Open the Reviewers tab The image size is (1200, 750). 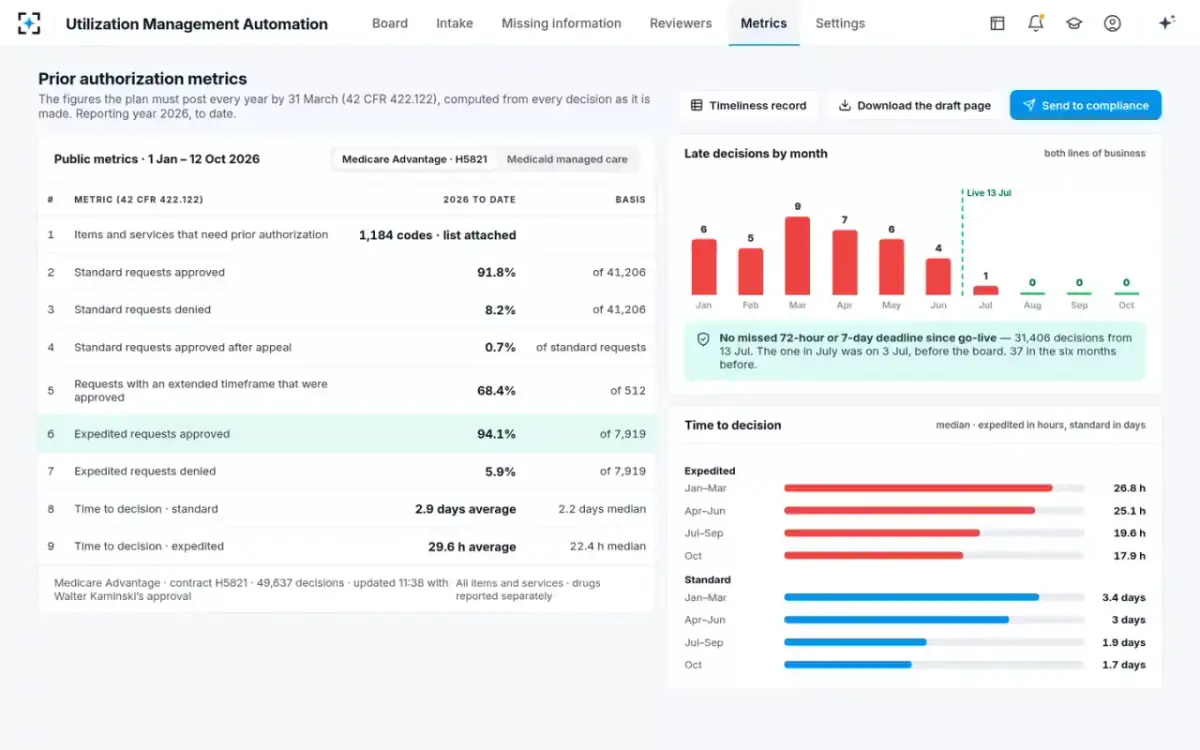681,23
